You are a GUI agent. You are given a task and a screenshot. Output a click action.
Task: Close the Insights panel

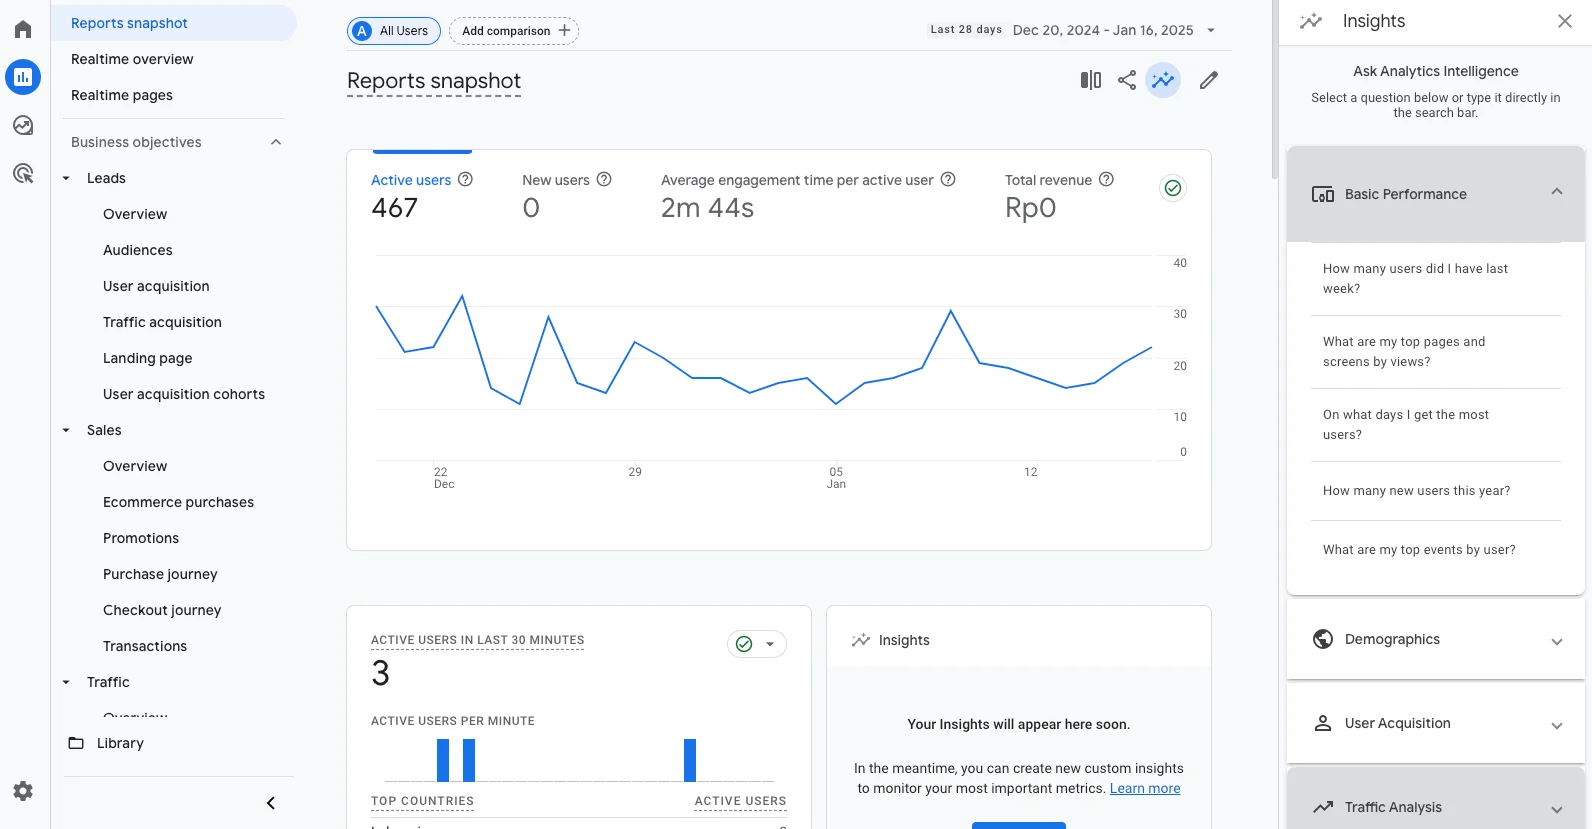coord(1565,21)
